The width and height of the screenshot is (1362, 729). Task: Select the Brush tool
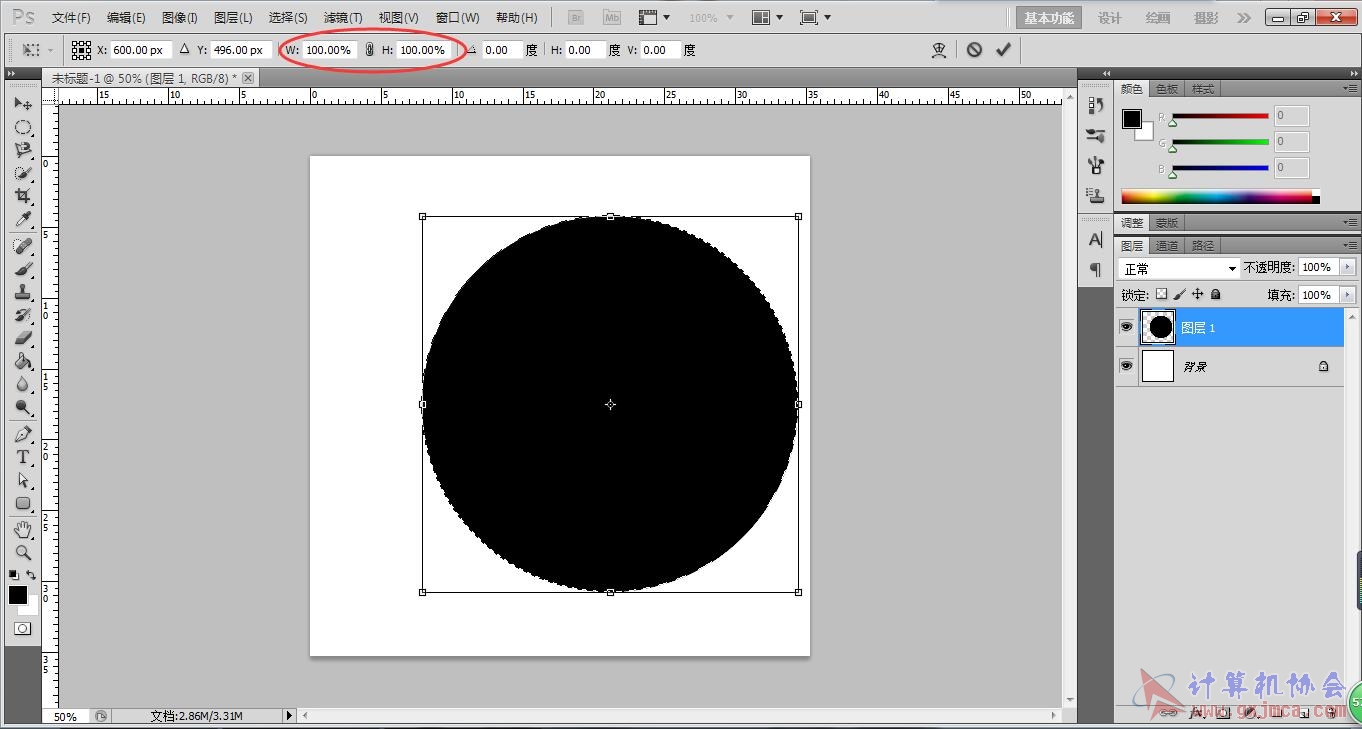[x=22, y=269]
